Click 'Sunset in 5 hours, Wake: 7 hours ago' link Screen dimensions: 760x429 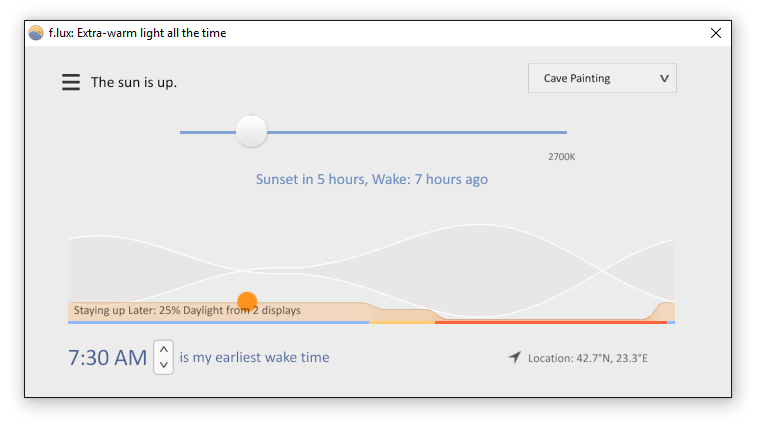(x=372, y=179)
